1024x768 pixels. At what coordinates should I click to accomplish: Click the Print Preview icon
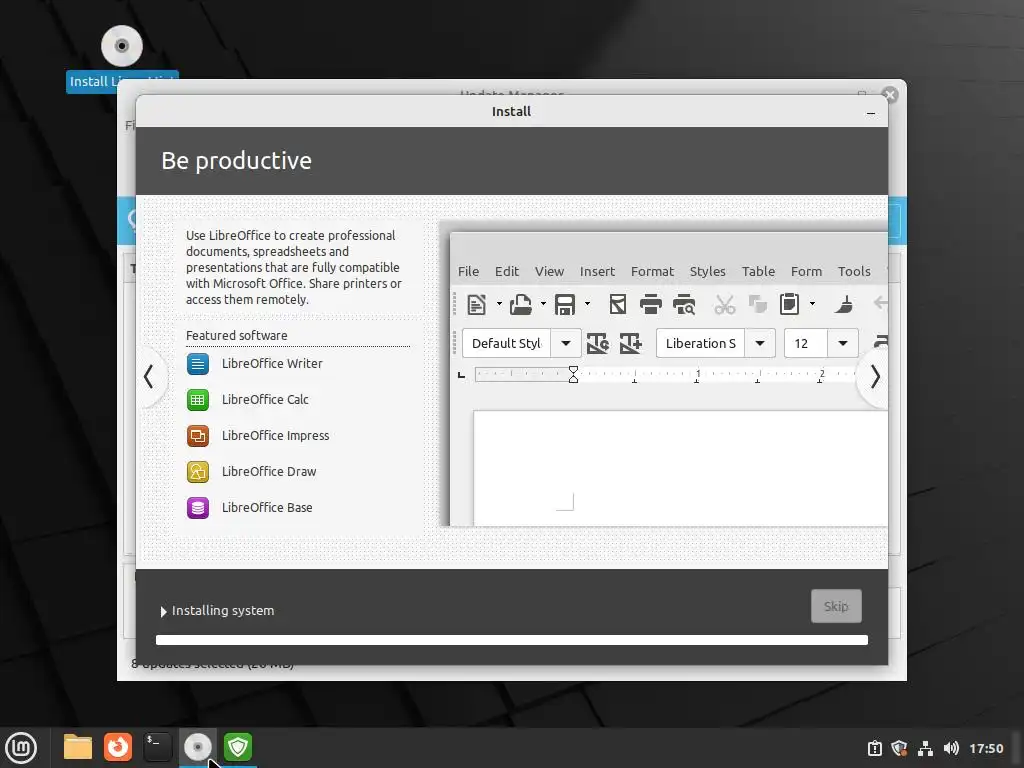coord(684,304)
